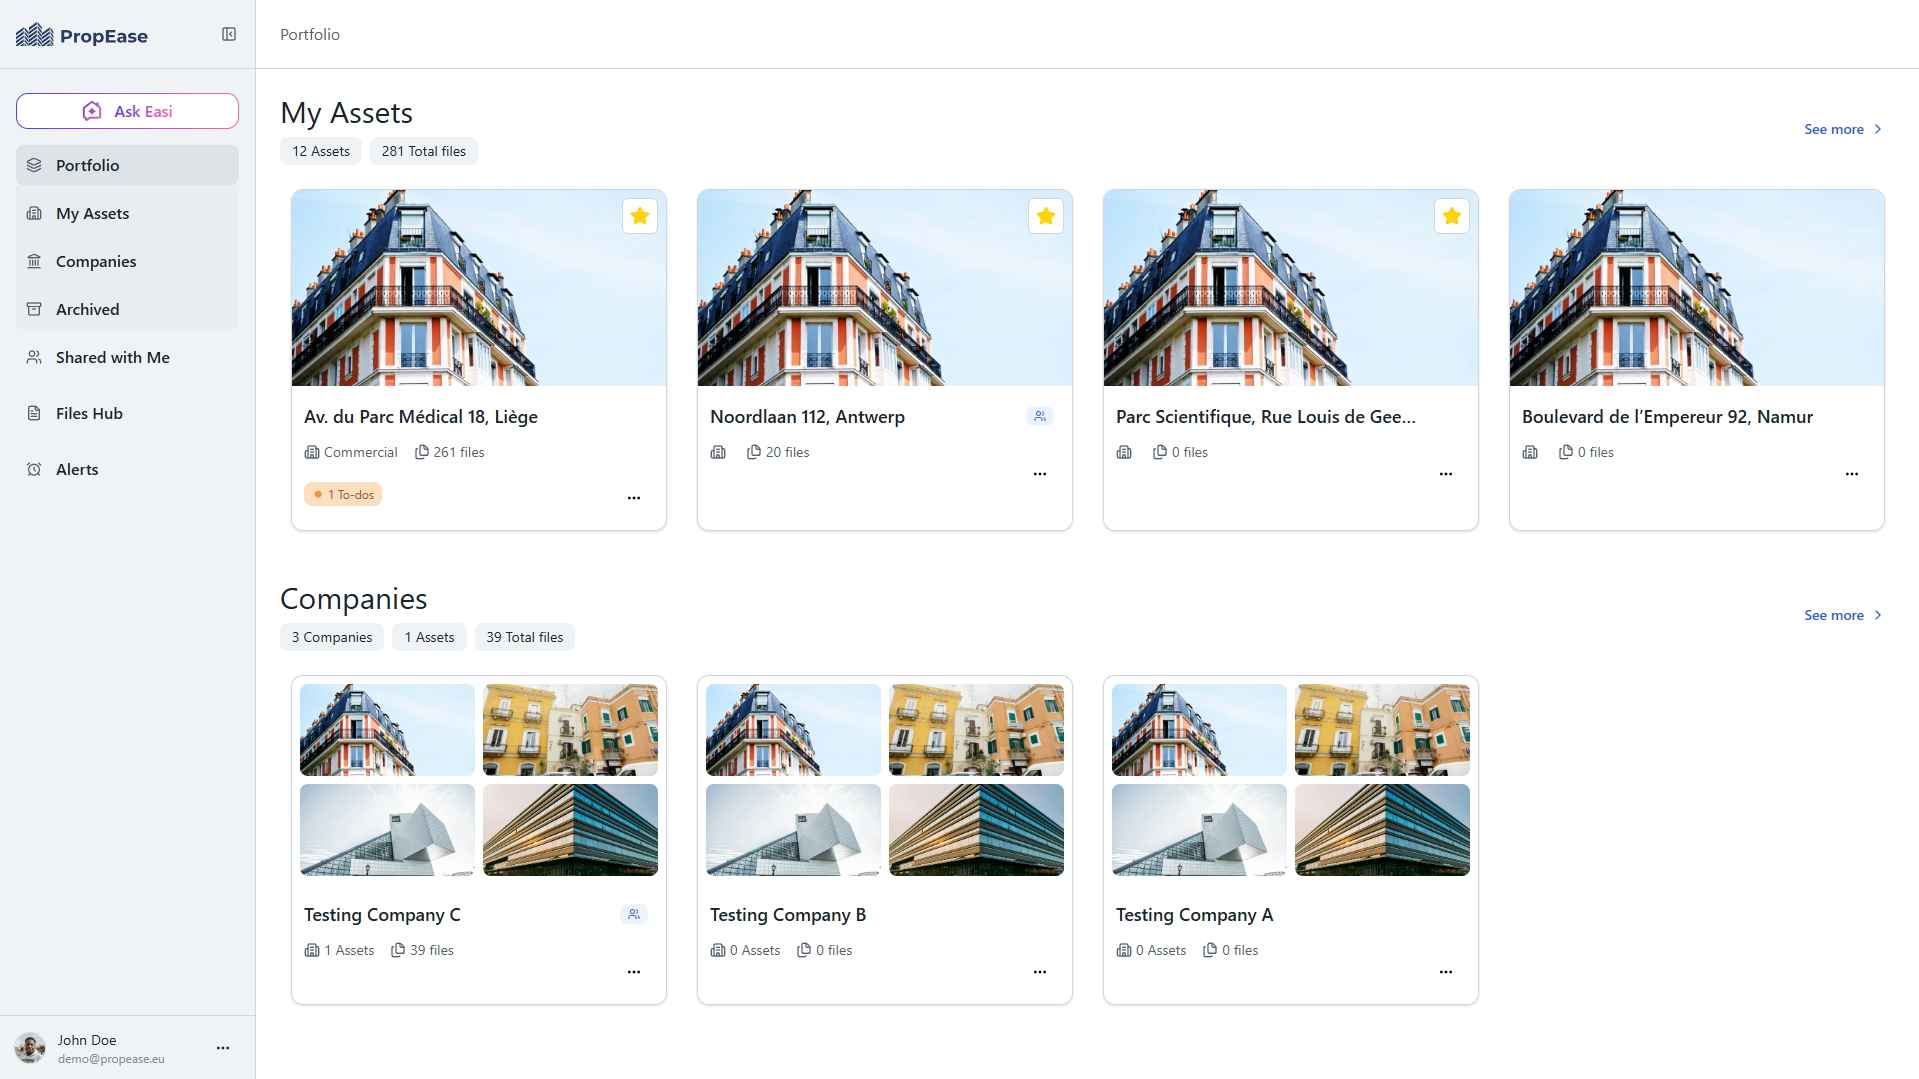
Task: Open Shared with Me
Action: (x=112, y=357)
